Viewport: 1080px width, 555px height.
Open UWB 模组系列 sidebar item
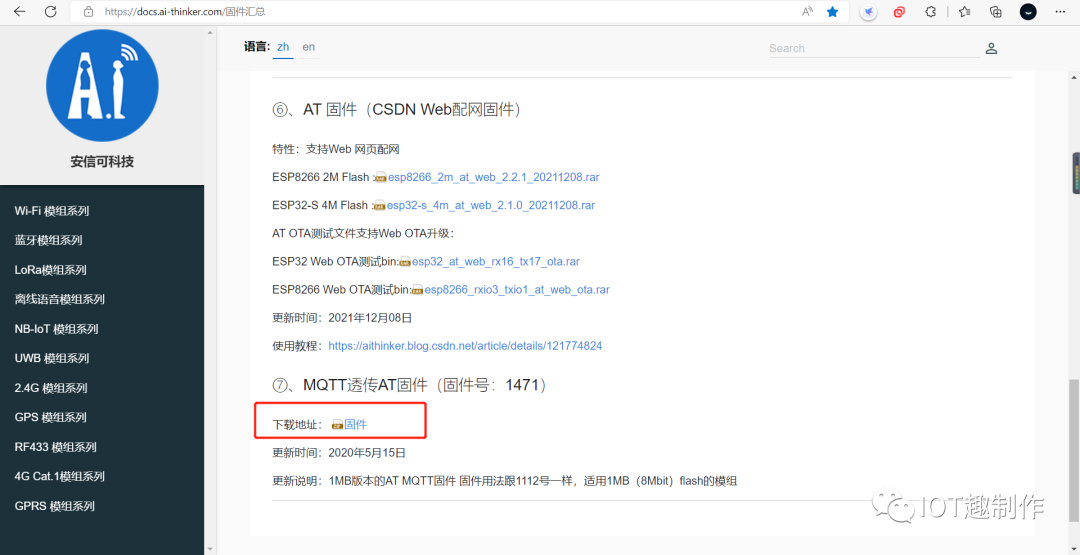click(52, 358)
